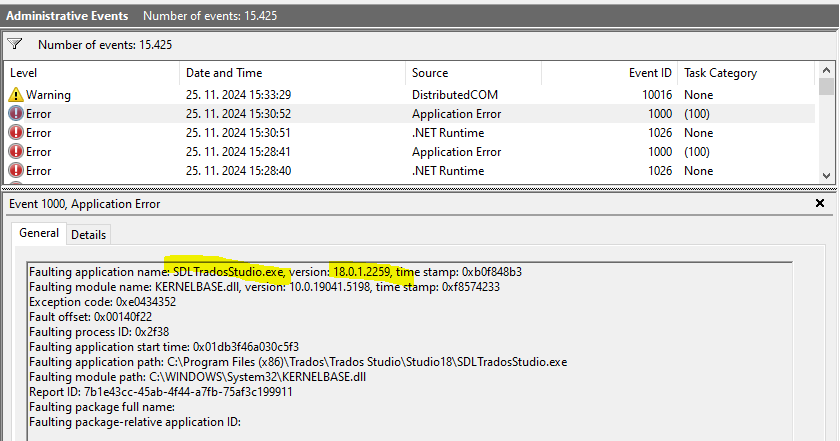Select the 25. 11. 2024 15:28:41 entry
The image size is (840, 441).
[x=410, y=152]
